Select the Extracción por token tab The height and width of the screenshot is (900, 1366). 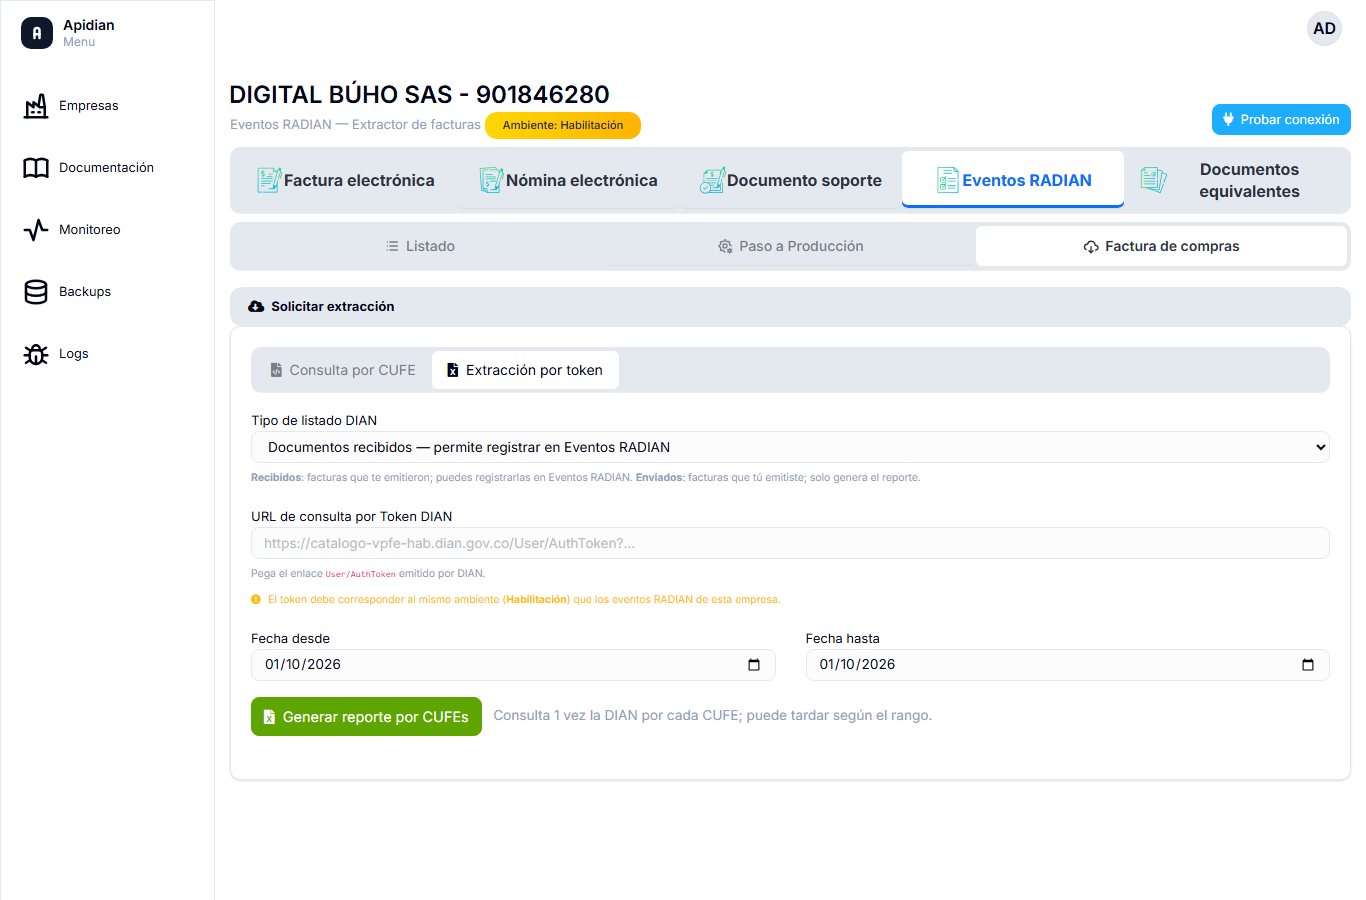click(x=525, y=370)
